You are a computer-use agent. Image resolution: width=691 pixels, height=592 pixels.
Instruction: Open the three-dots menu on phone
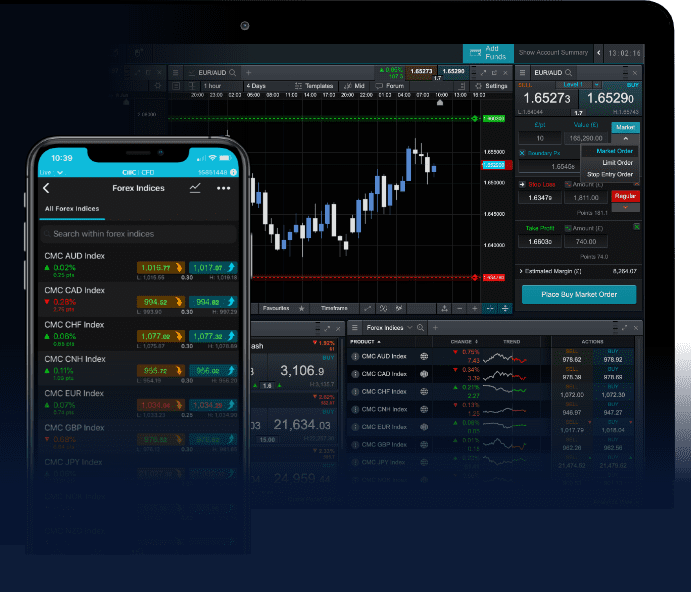tap(223, 188)
